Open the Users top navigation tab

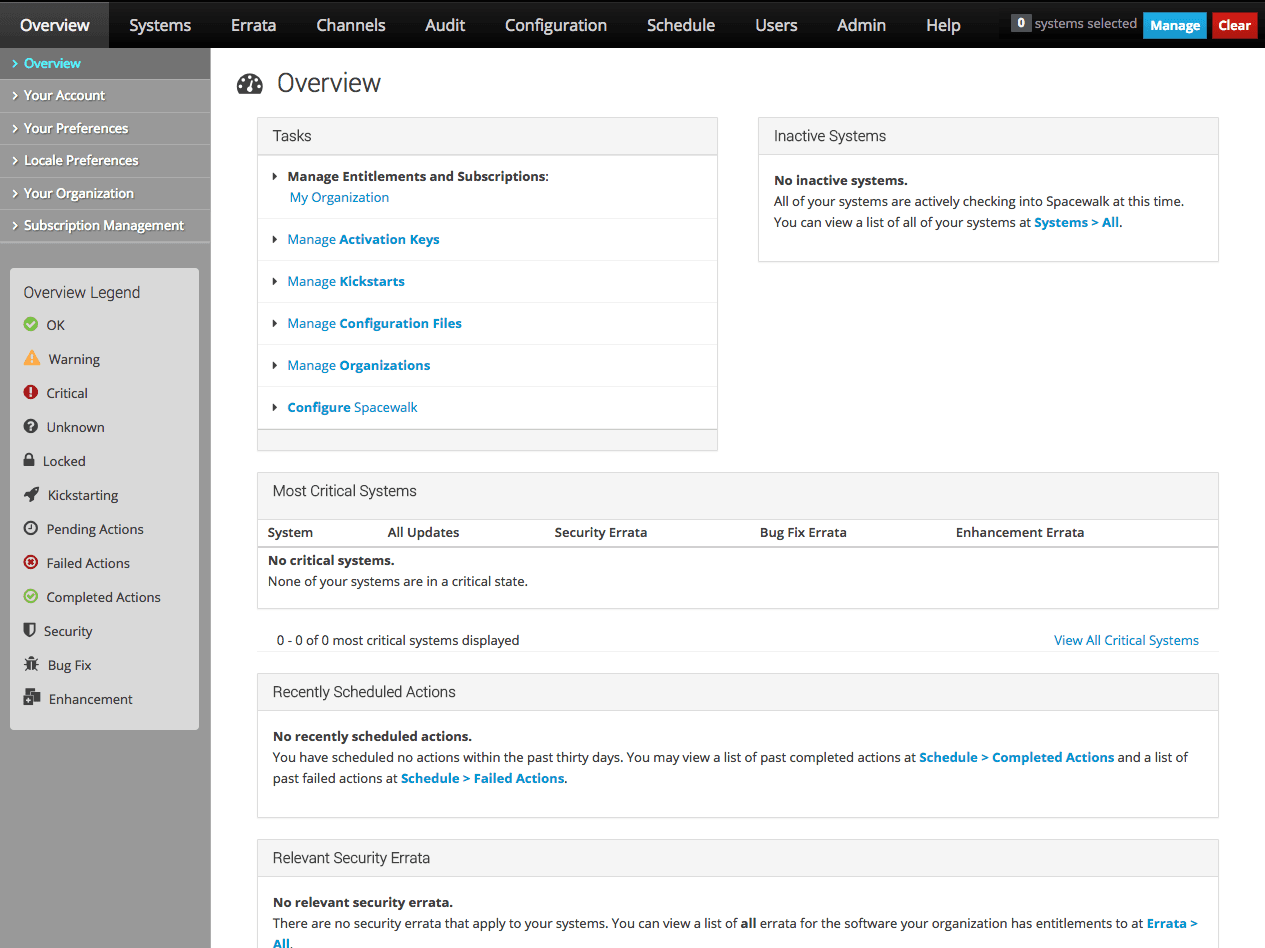(776, 25)
